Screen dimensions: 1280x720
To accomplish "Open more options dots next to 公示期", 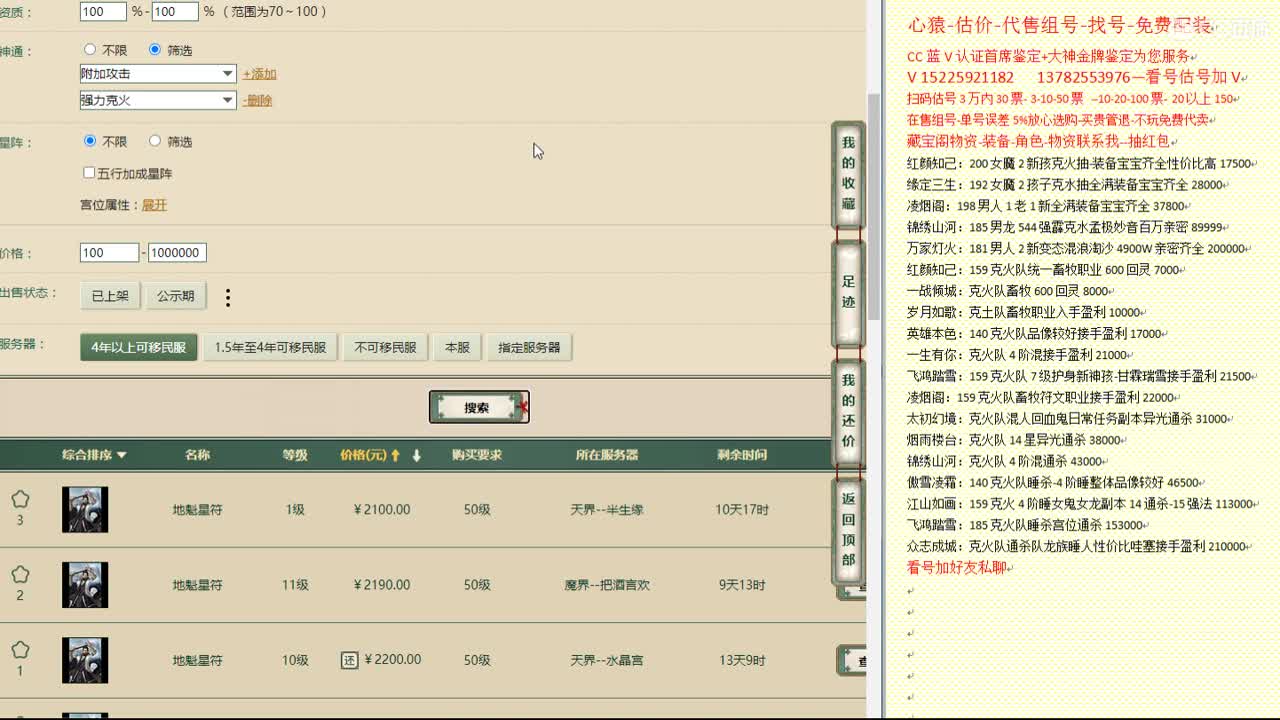I will [x=228, y=297].
